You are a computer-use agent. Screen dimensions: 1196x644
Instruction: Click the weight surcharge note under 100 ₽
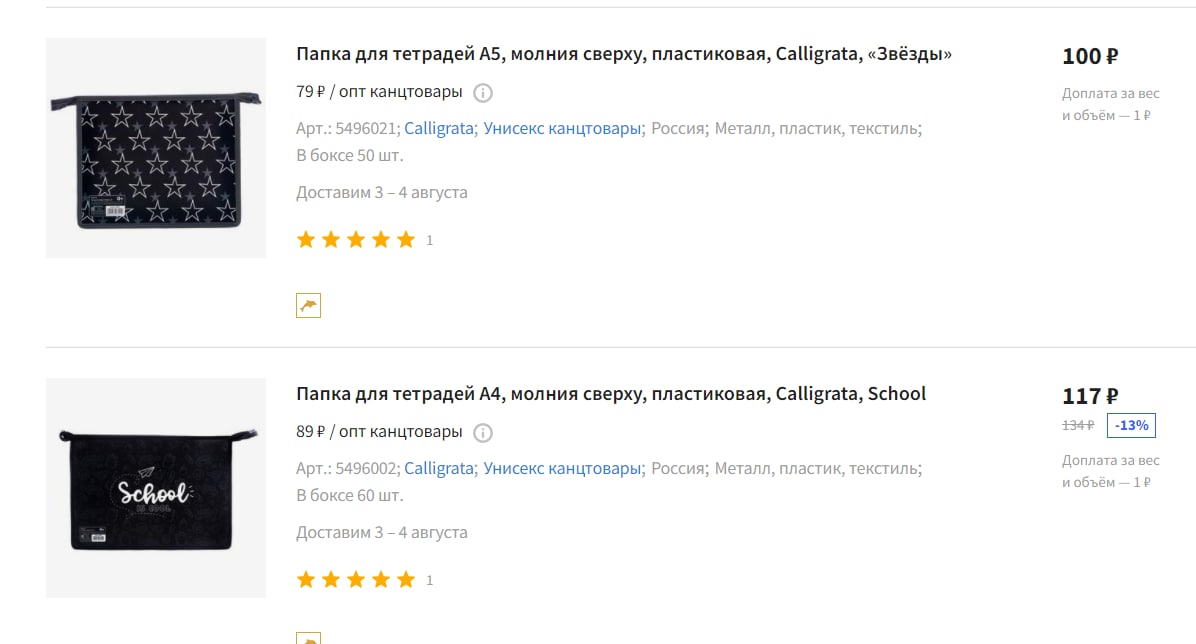(1111, 105)
